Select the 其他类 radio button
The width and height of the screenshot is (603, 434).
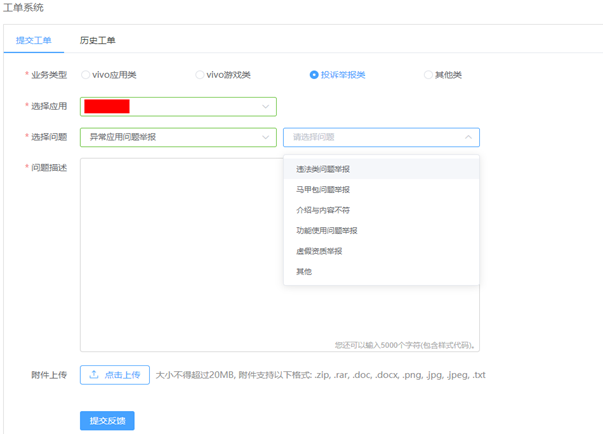tap(428, 75)
